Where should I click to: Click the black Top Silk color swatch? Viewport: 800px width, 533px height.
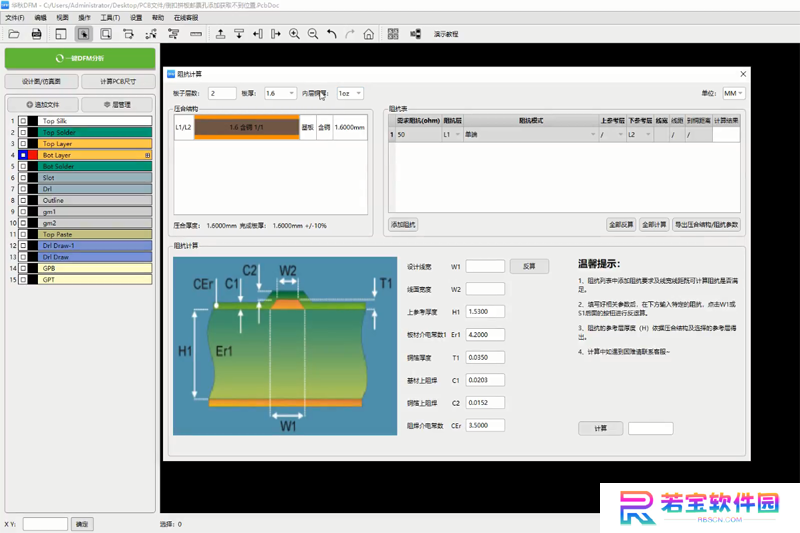33,121
